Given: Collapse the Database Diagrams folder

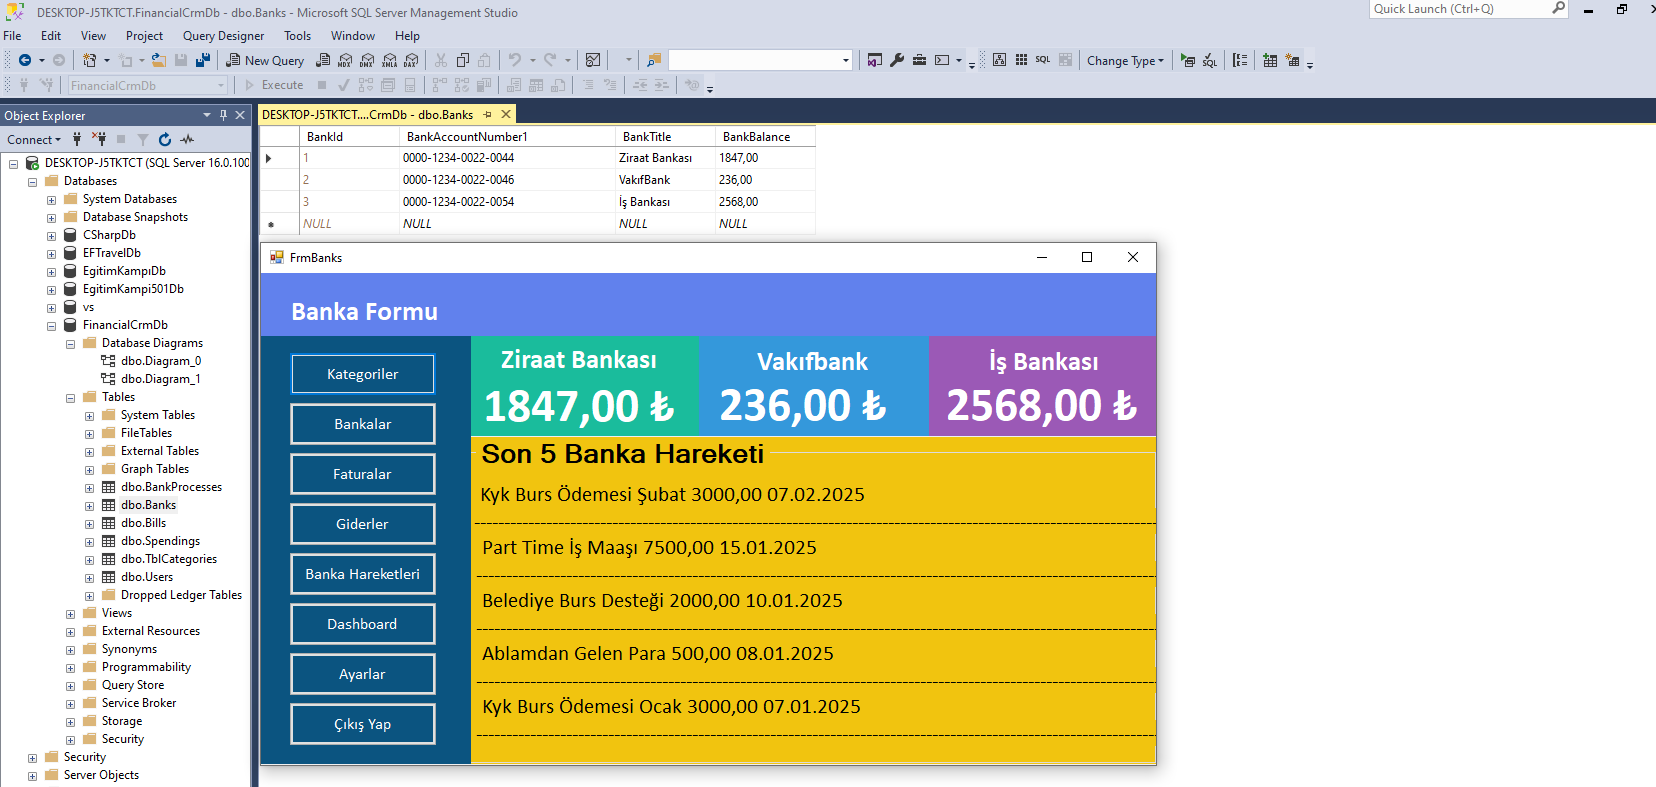Looking at the screenshot, I should click(x=70, y=344).
